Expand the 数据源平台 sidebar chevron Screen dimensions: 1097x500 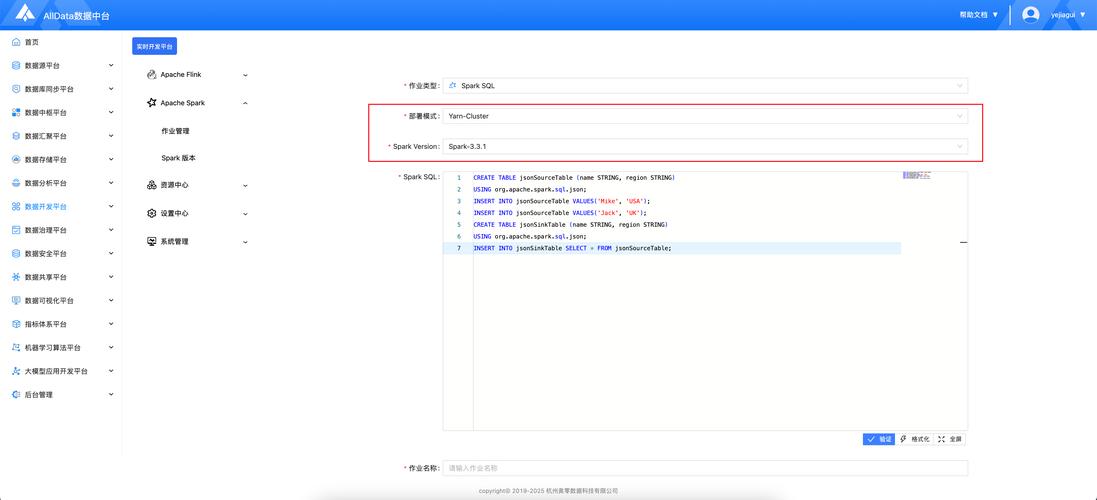111,66
